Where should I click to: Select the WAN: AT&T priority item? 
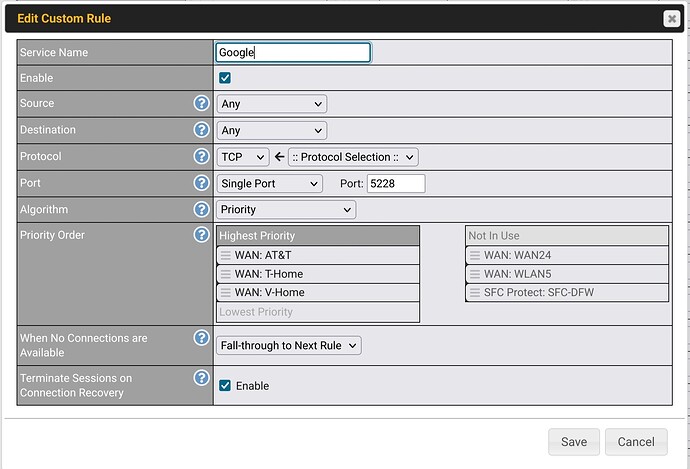click(x=318, y=255)
